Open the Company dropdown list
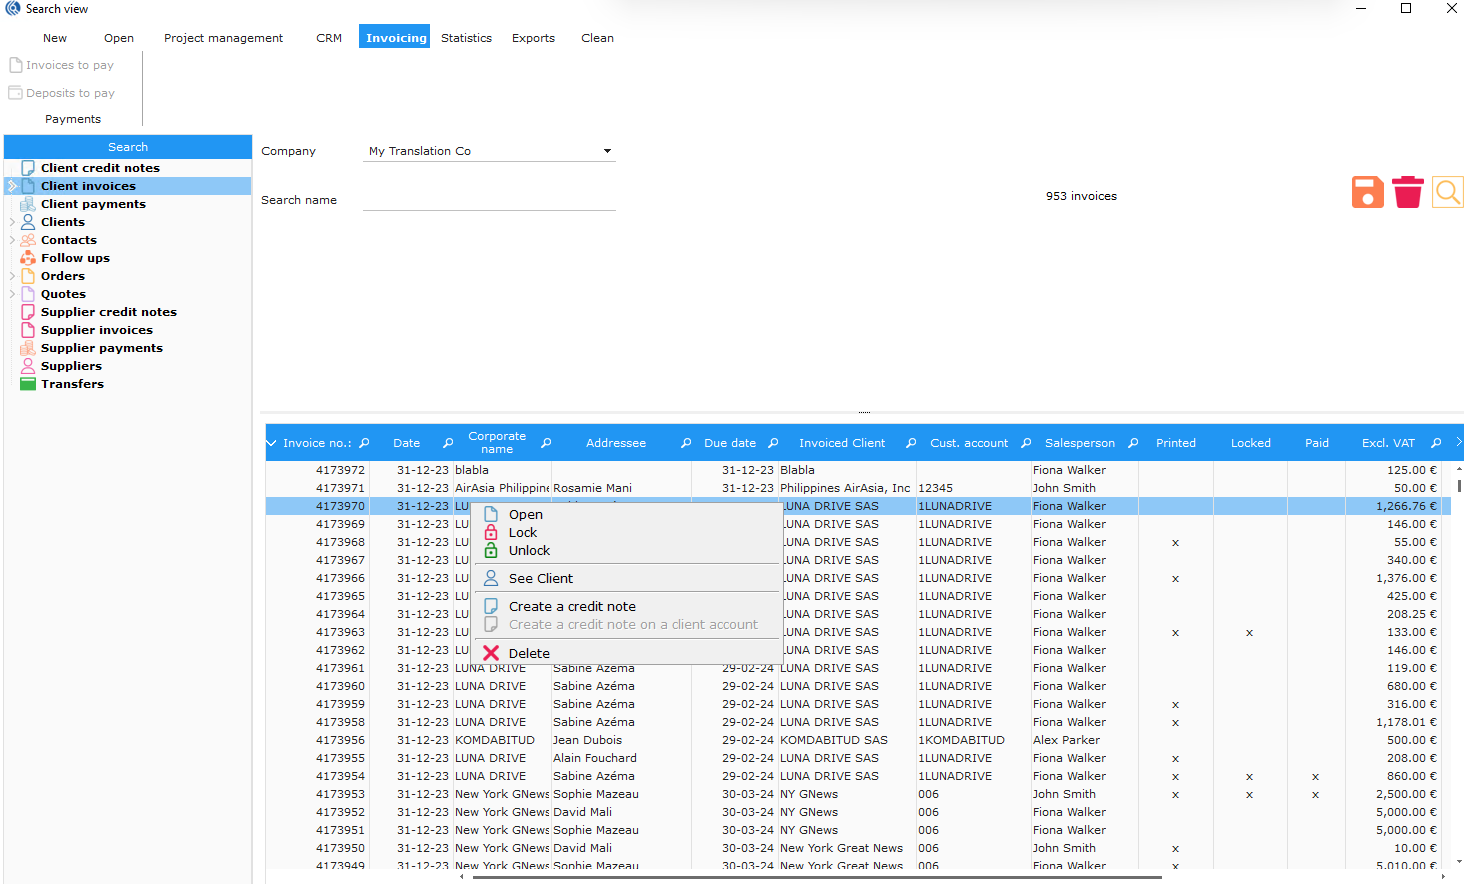The height and width of the screenshot is (884, 1464). 606,151
